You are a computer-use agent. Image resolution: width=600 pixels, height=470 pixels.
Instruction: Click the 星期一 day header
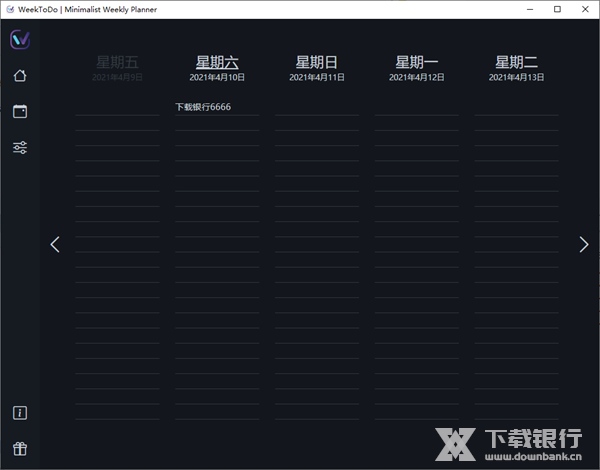[417, 62]
